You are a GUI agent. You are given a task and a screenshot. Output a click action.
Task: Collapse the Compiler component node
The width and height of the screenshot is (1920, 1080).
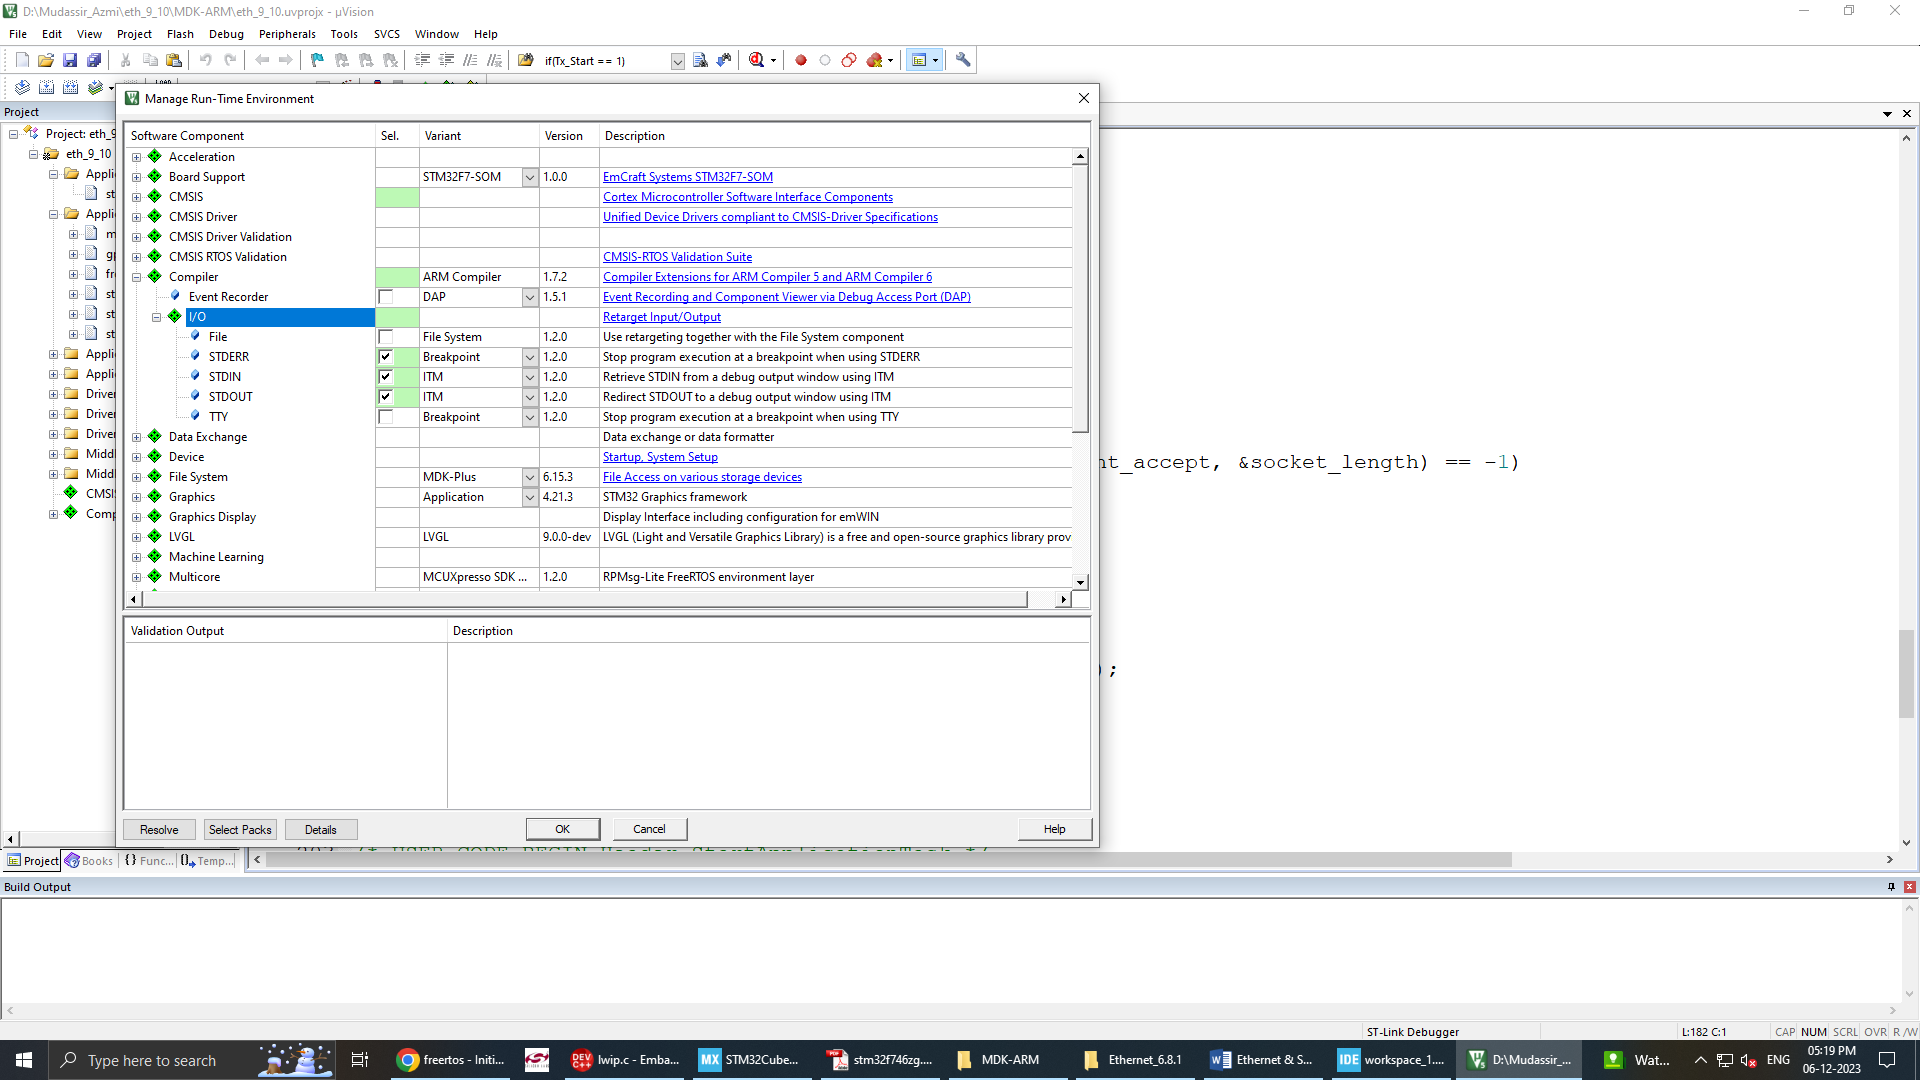click(x=137, y=277)
